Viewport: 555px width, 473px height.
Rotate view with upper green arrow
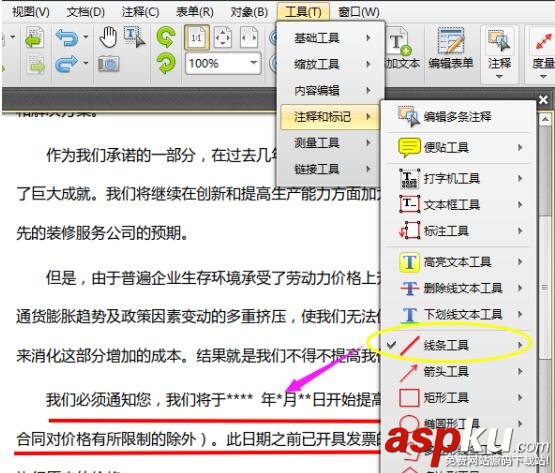point(166,37)
